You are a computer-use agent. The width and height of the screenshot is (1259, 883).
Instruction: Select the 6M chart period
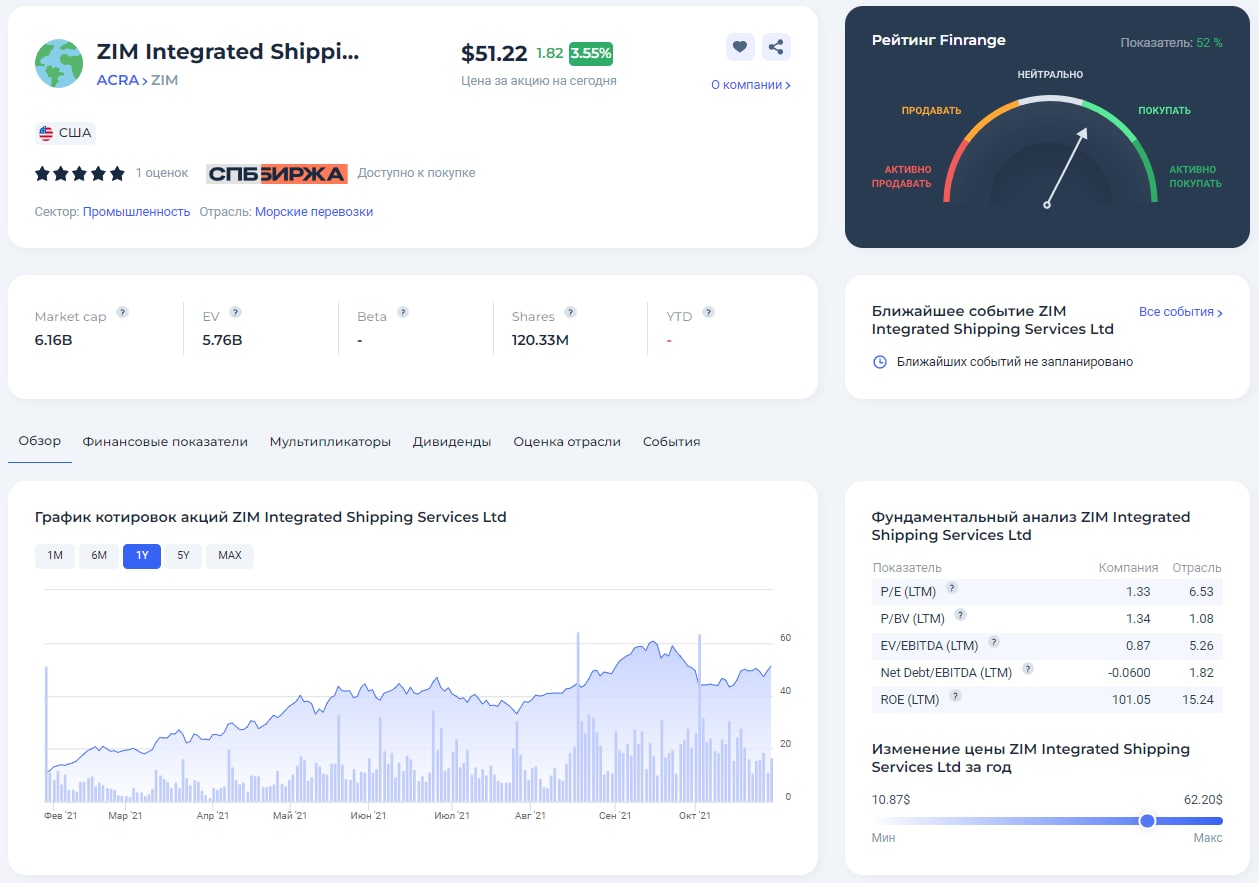coord(99,556)
